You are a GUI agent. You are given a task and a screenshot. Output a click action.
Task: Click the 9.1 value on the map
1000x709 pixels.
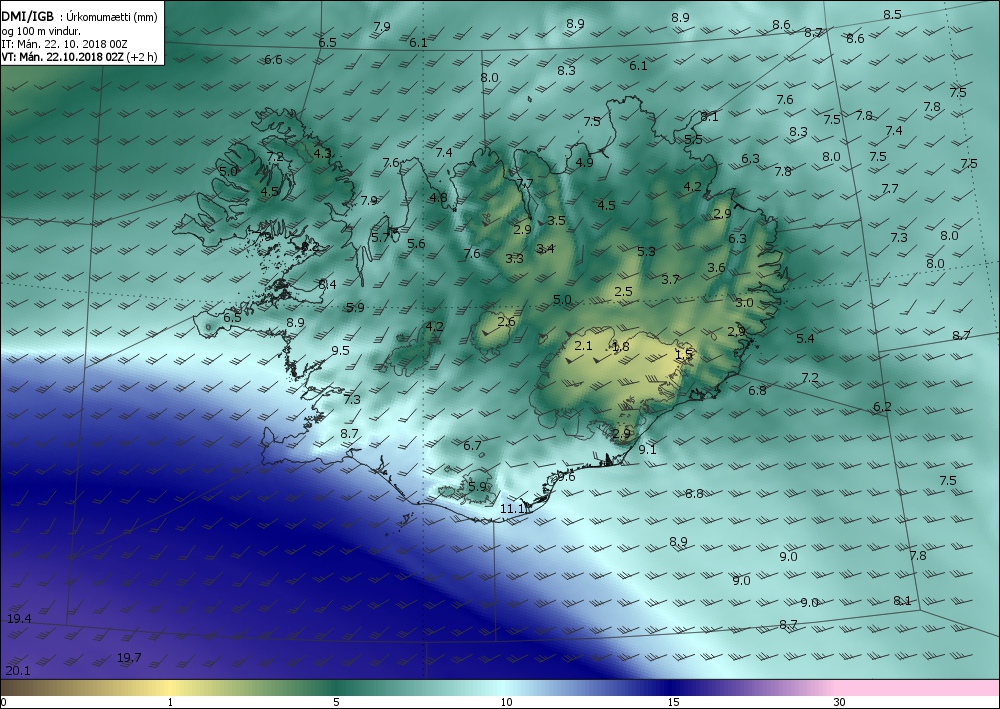[x=647, y=450]
